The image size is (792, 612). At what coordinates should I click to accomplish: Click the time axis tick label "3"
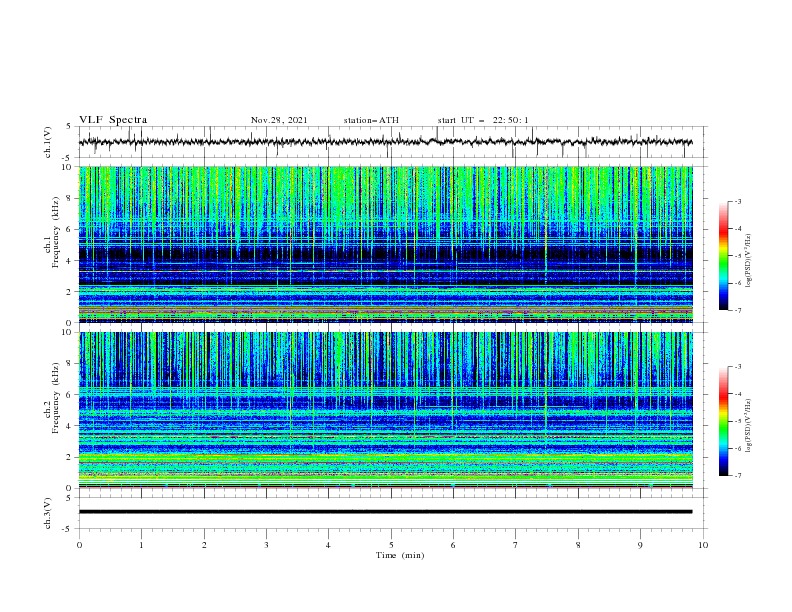(x=266, y=545)
